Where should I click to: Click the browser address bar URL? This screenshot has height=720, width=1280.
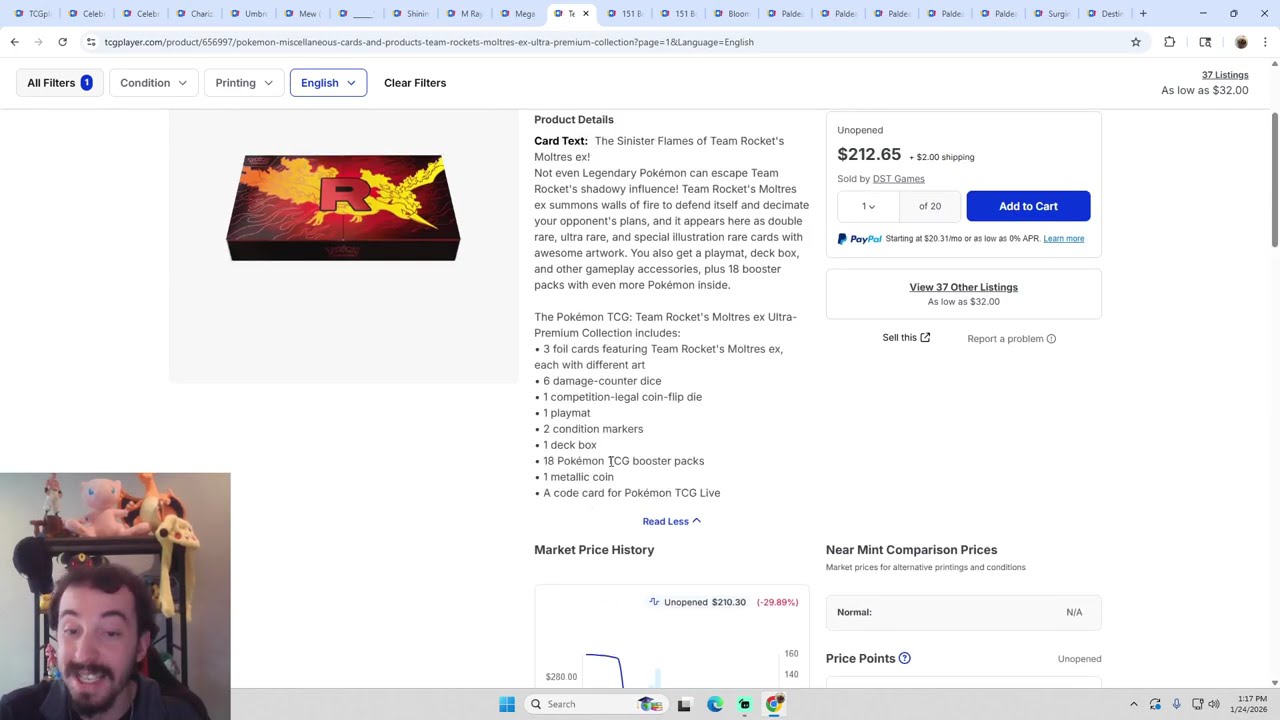[429, 42]
